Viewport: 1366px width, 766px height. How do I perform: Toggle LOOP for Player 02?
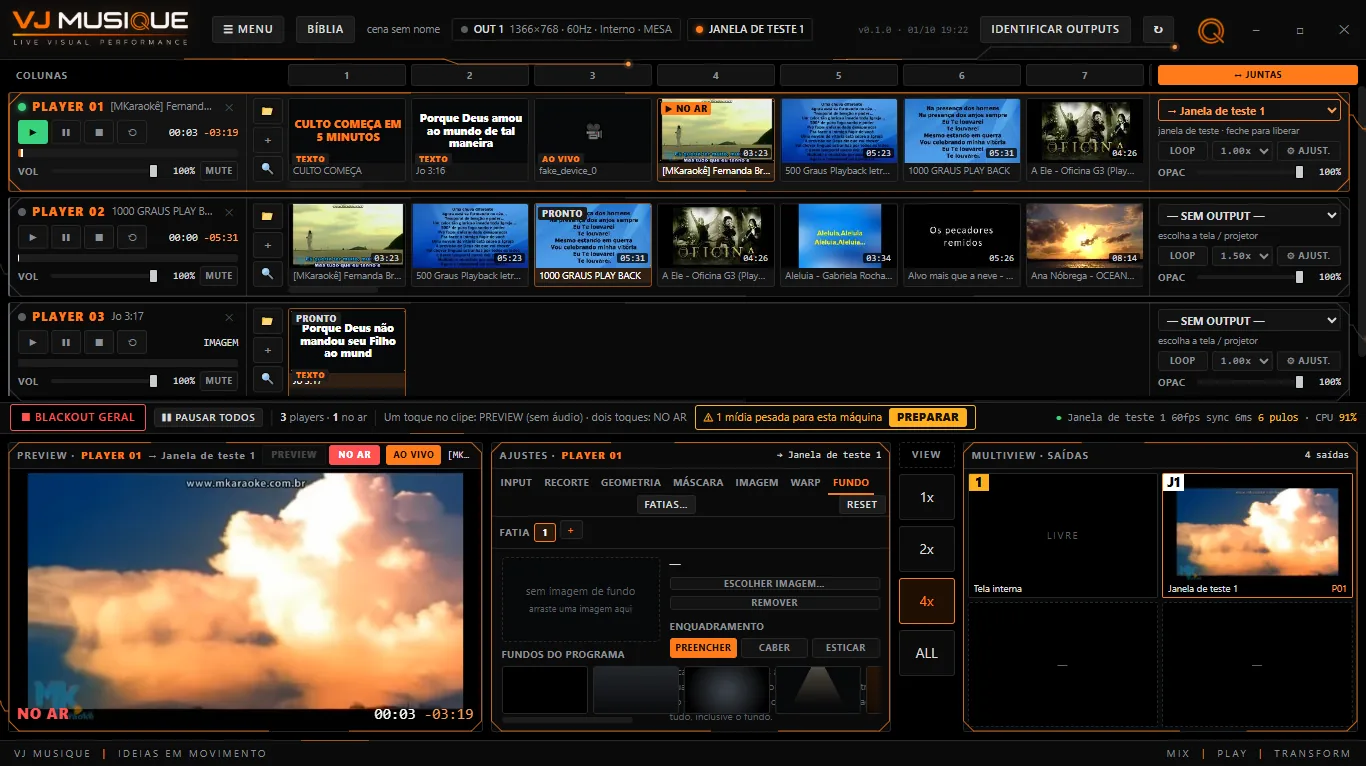tap(1183, 256)
